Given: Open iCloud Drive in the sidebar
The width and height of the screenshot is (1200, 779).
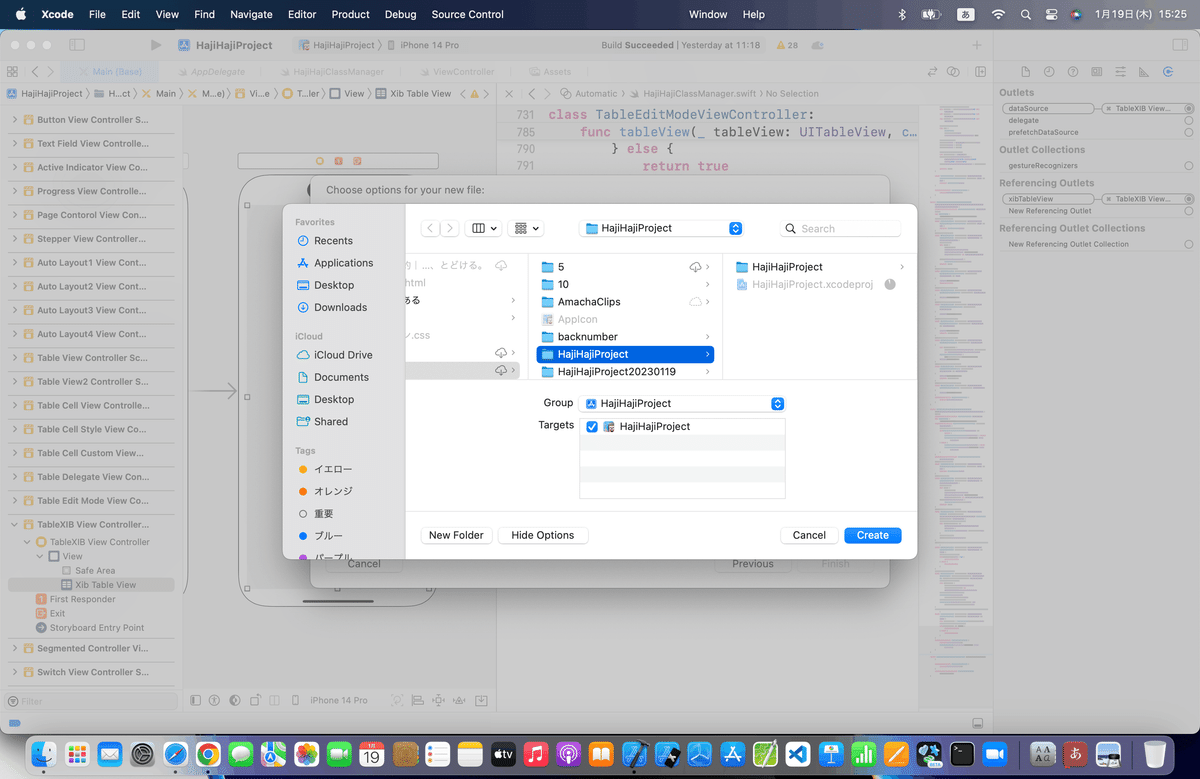Looking at the screenshot, I should (343, 355).
